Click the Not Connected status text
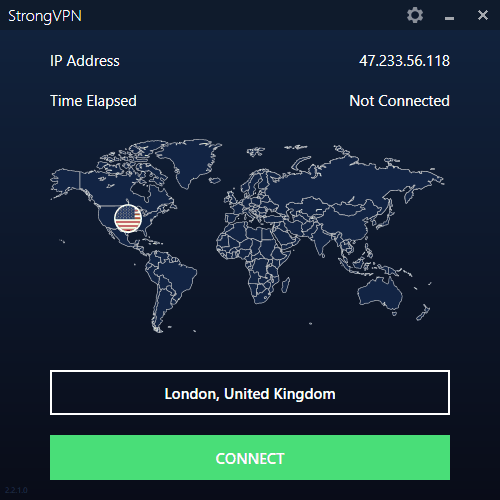The height and width of the screenshot is (500, 500). (399, 101)
